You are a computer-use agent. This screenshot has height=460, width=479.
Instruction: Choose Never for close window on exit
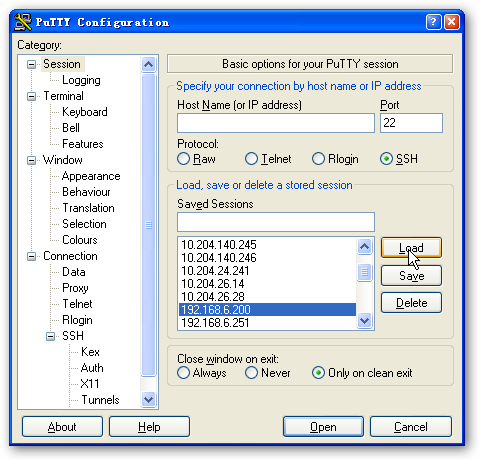click(x=251, y=373)
